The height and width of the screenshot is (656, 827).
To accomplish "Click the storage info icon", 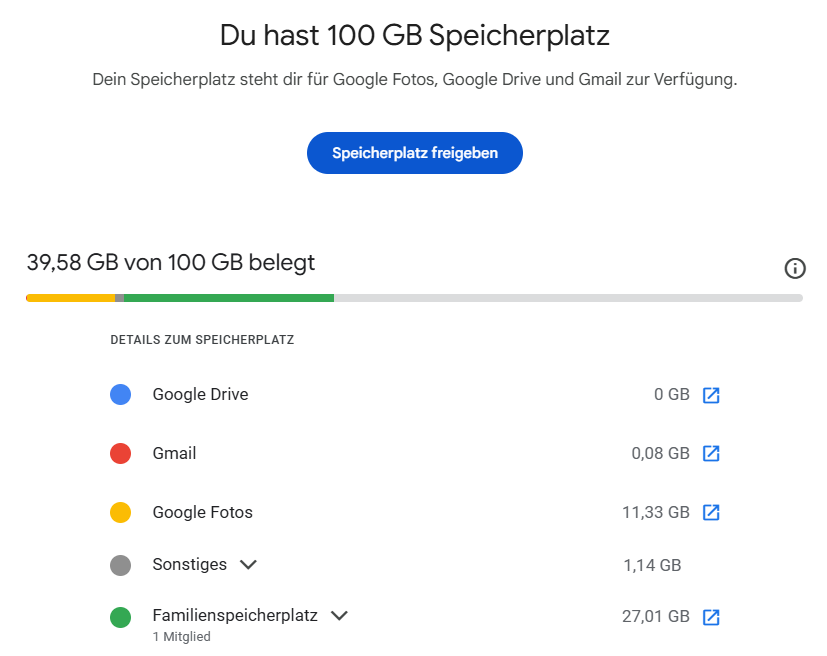I will [x=795, y=268].
